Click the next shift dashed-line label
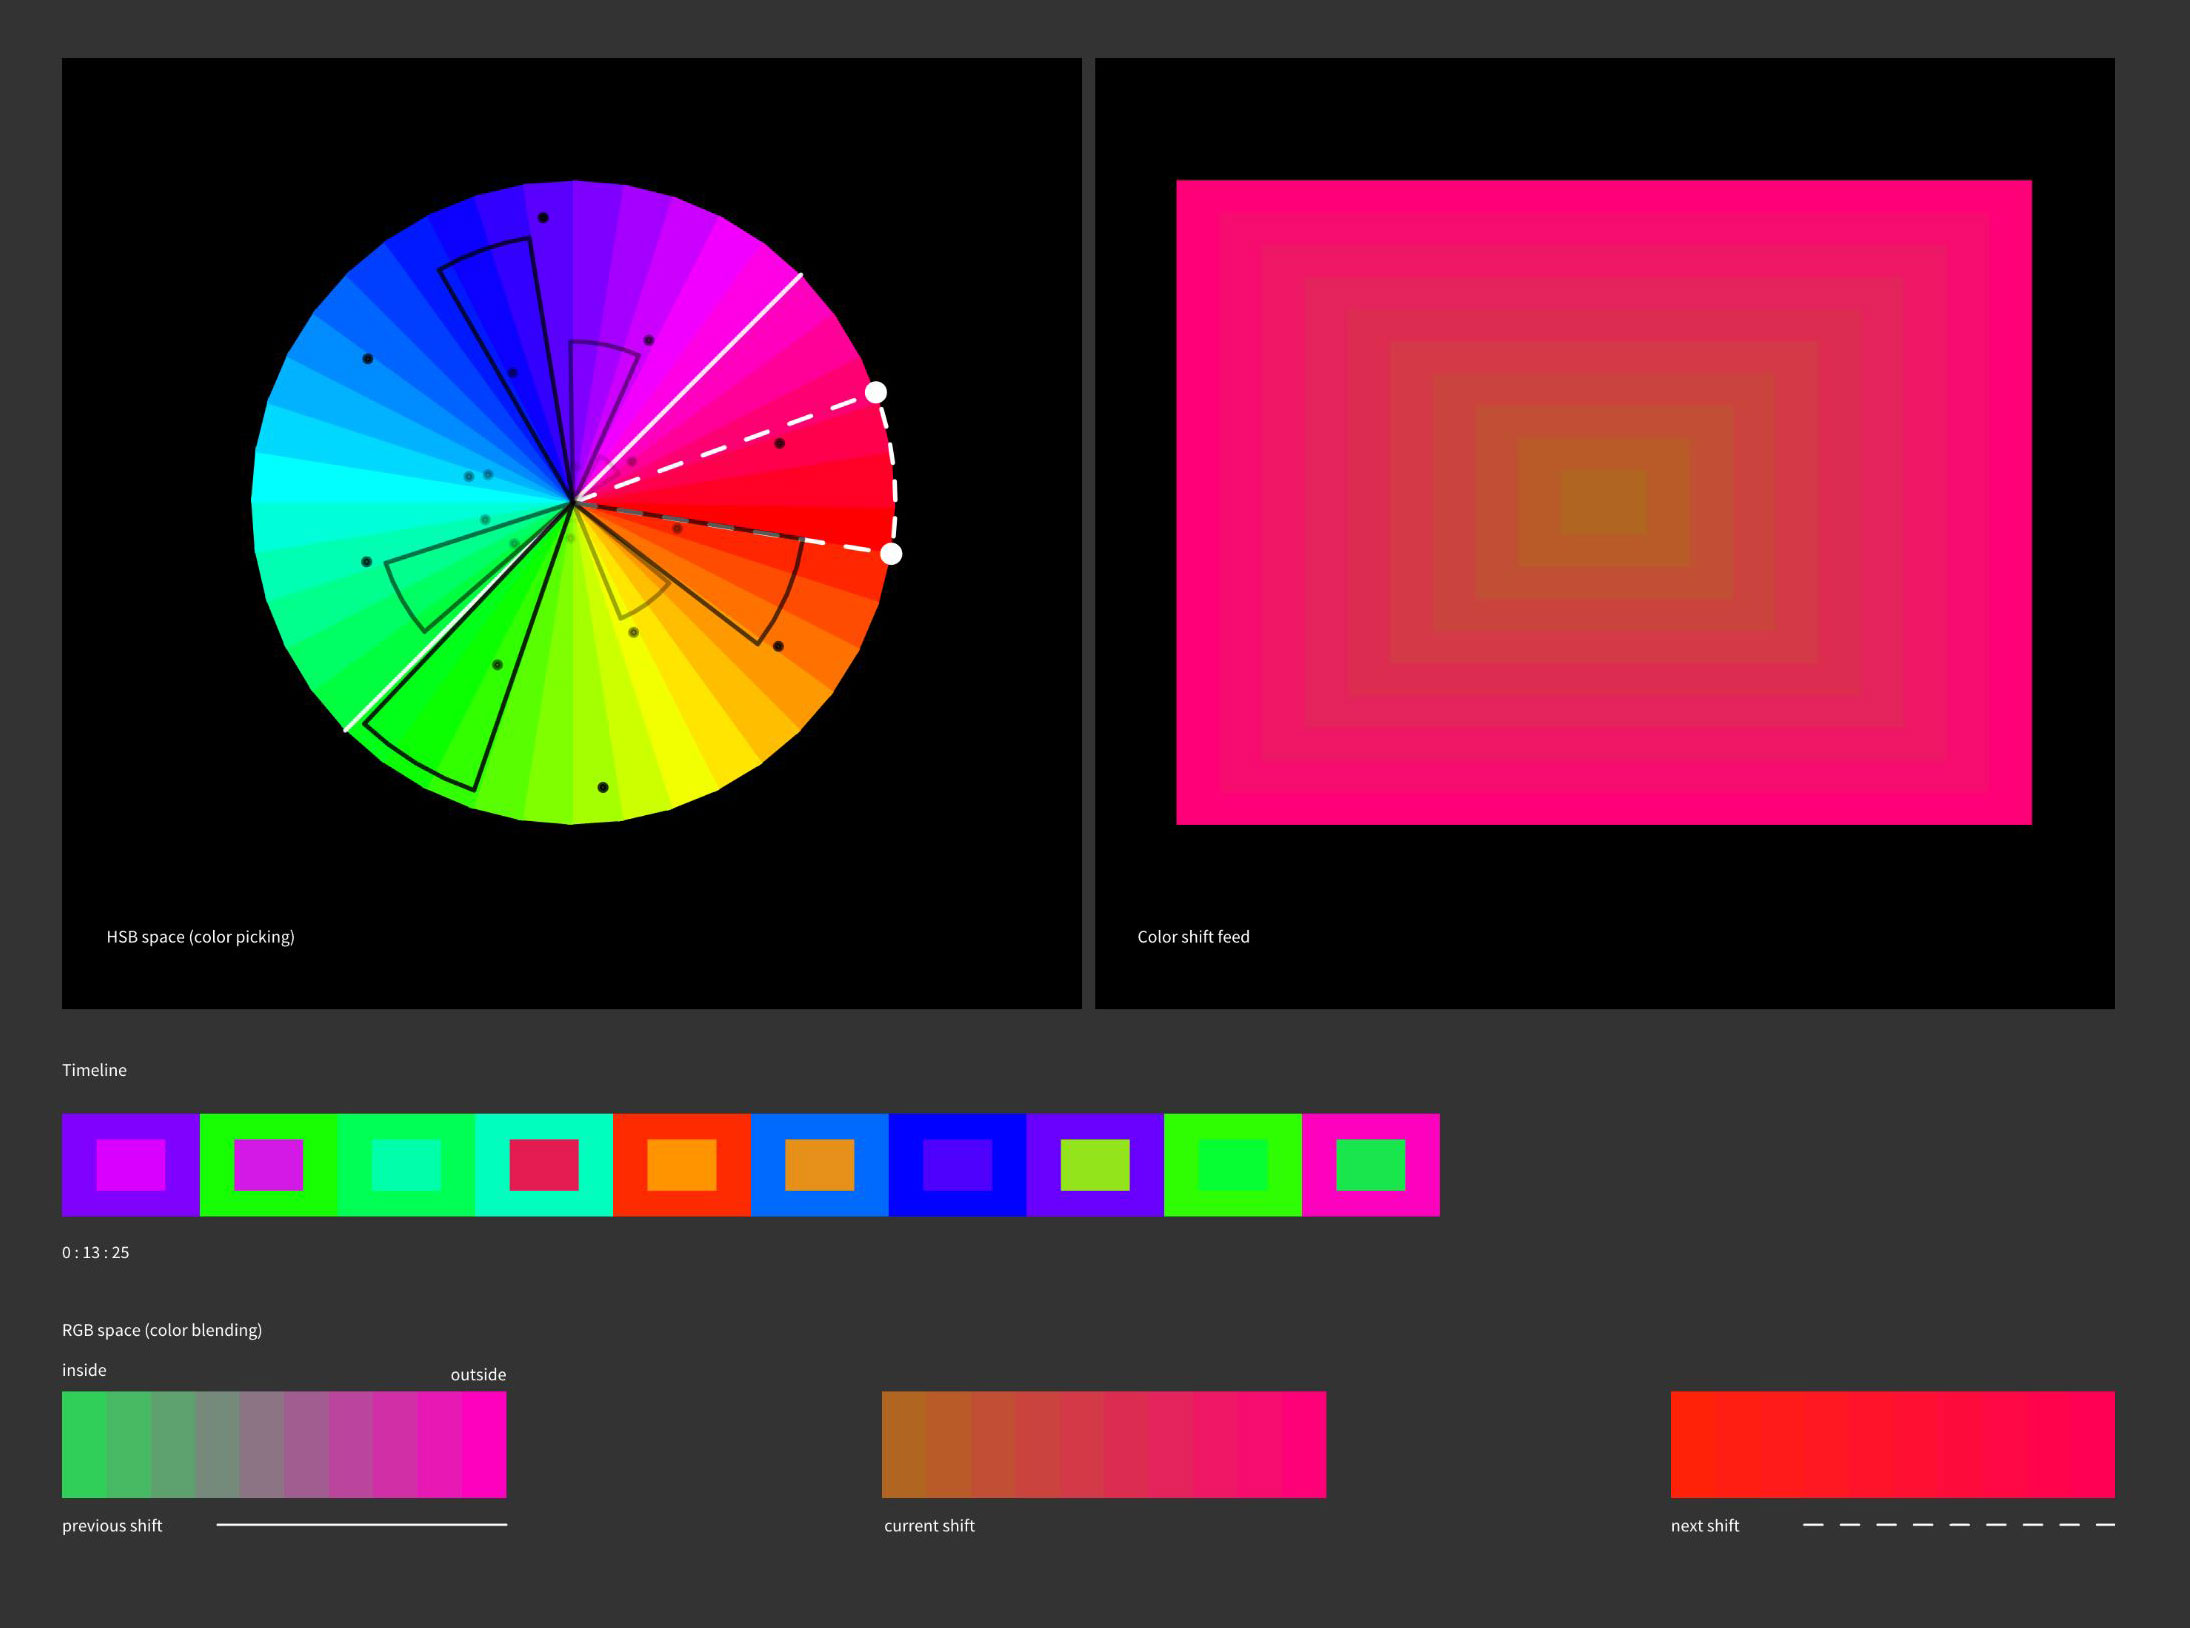The image size is (2190, 1628). click(1704, 1525)
